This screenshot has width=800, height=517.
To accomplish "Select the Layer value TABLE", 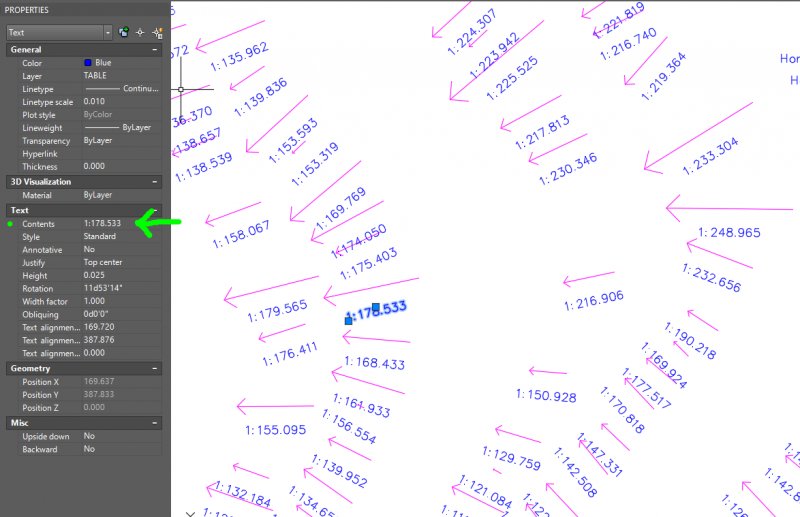I will click(x=95, y=76).
